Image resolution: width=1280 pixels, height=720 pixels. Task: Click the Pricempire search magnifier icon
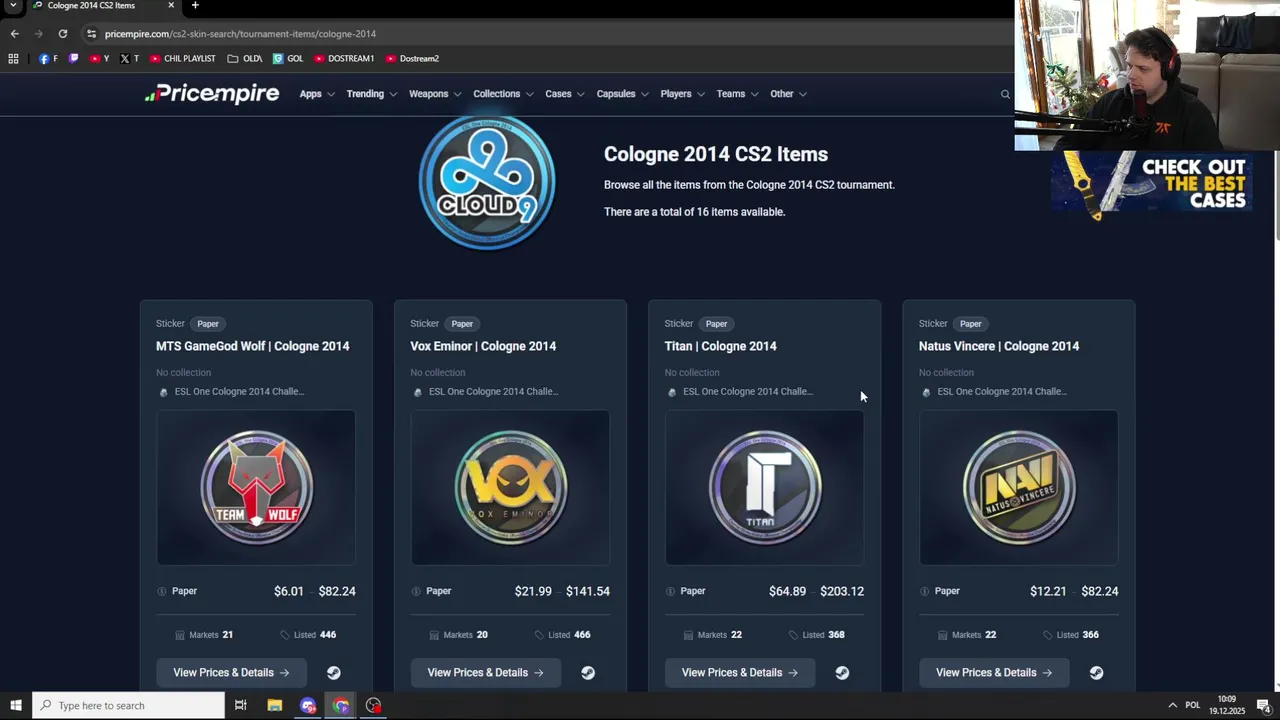(x=1005, y=94)
